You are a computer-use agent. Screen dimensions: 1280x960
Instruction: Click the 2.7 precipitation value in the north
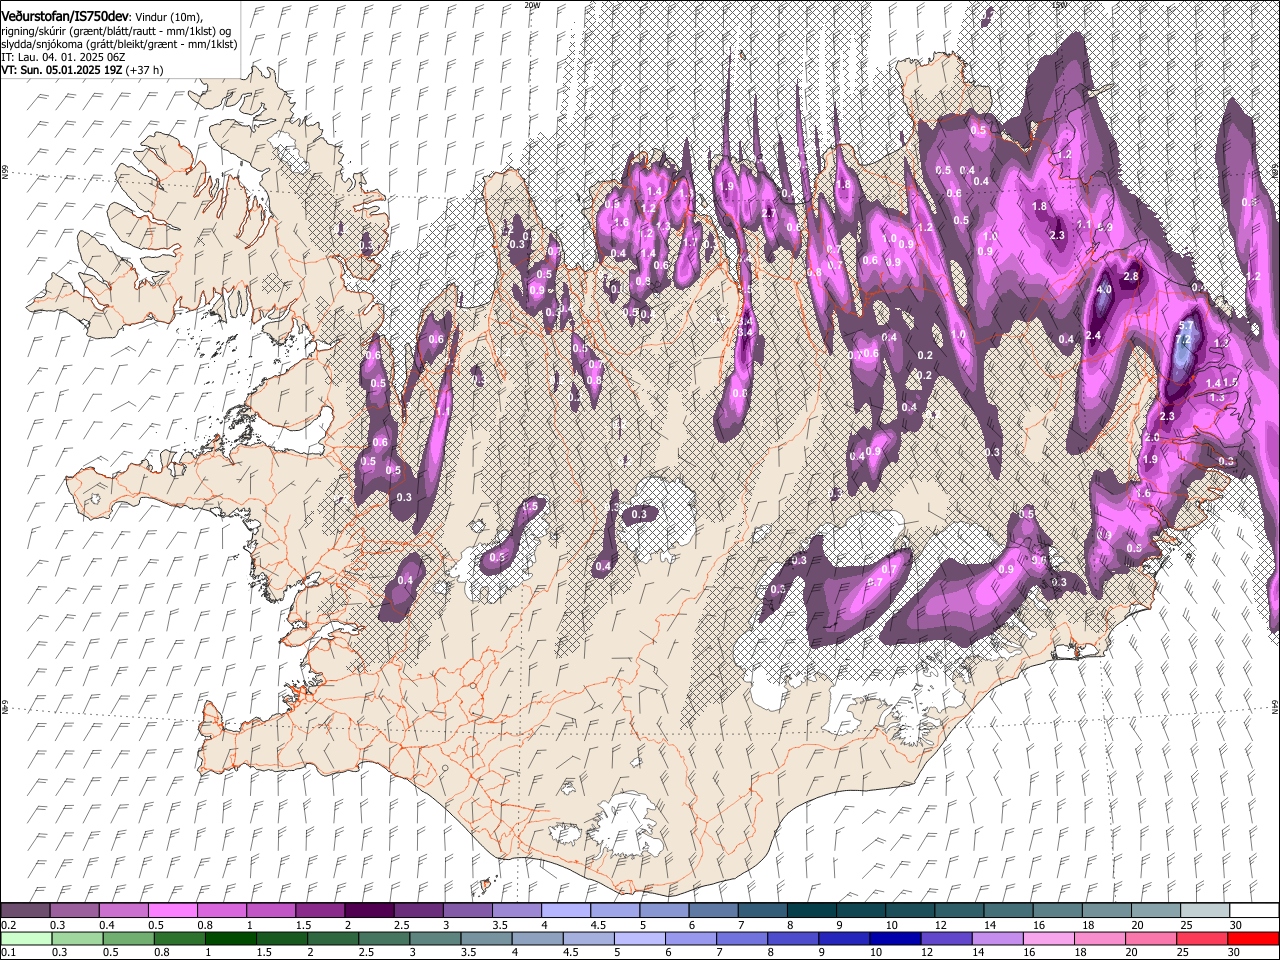769,213
